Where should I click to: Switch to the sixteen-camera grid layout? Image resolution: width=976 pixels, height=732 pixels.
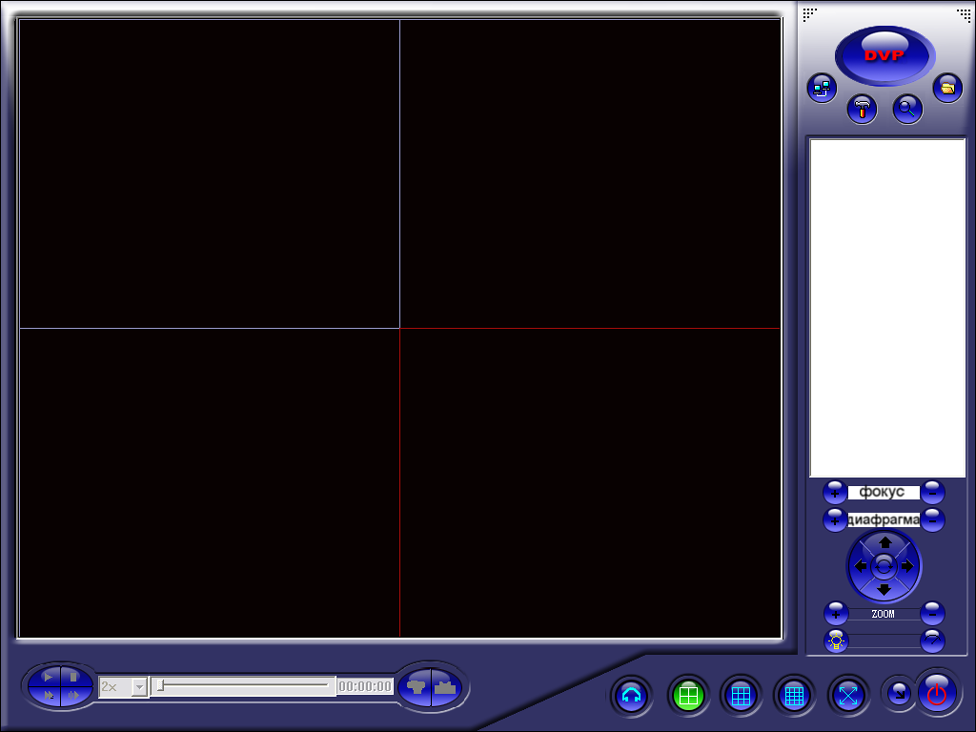point(794,695)
